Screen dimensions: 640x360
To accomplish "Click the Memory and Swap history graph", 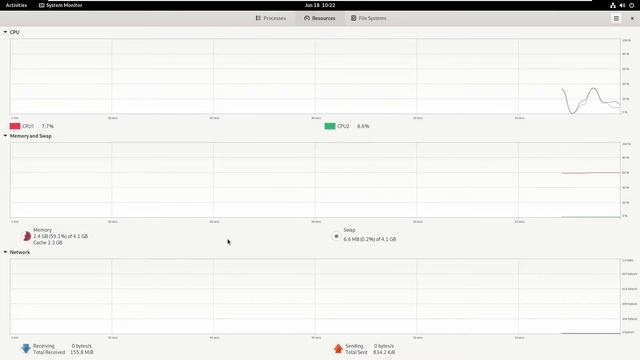I will coord(315,180).
